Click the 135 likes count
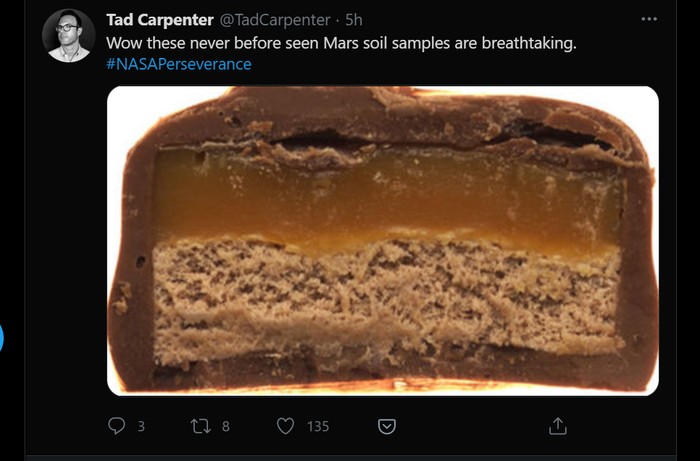This screenshot has width=700, height=461. click(x=318, y=426)
